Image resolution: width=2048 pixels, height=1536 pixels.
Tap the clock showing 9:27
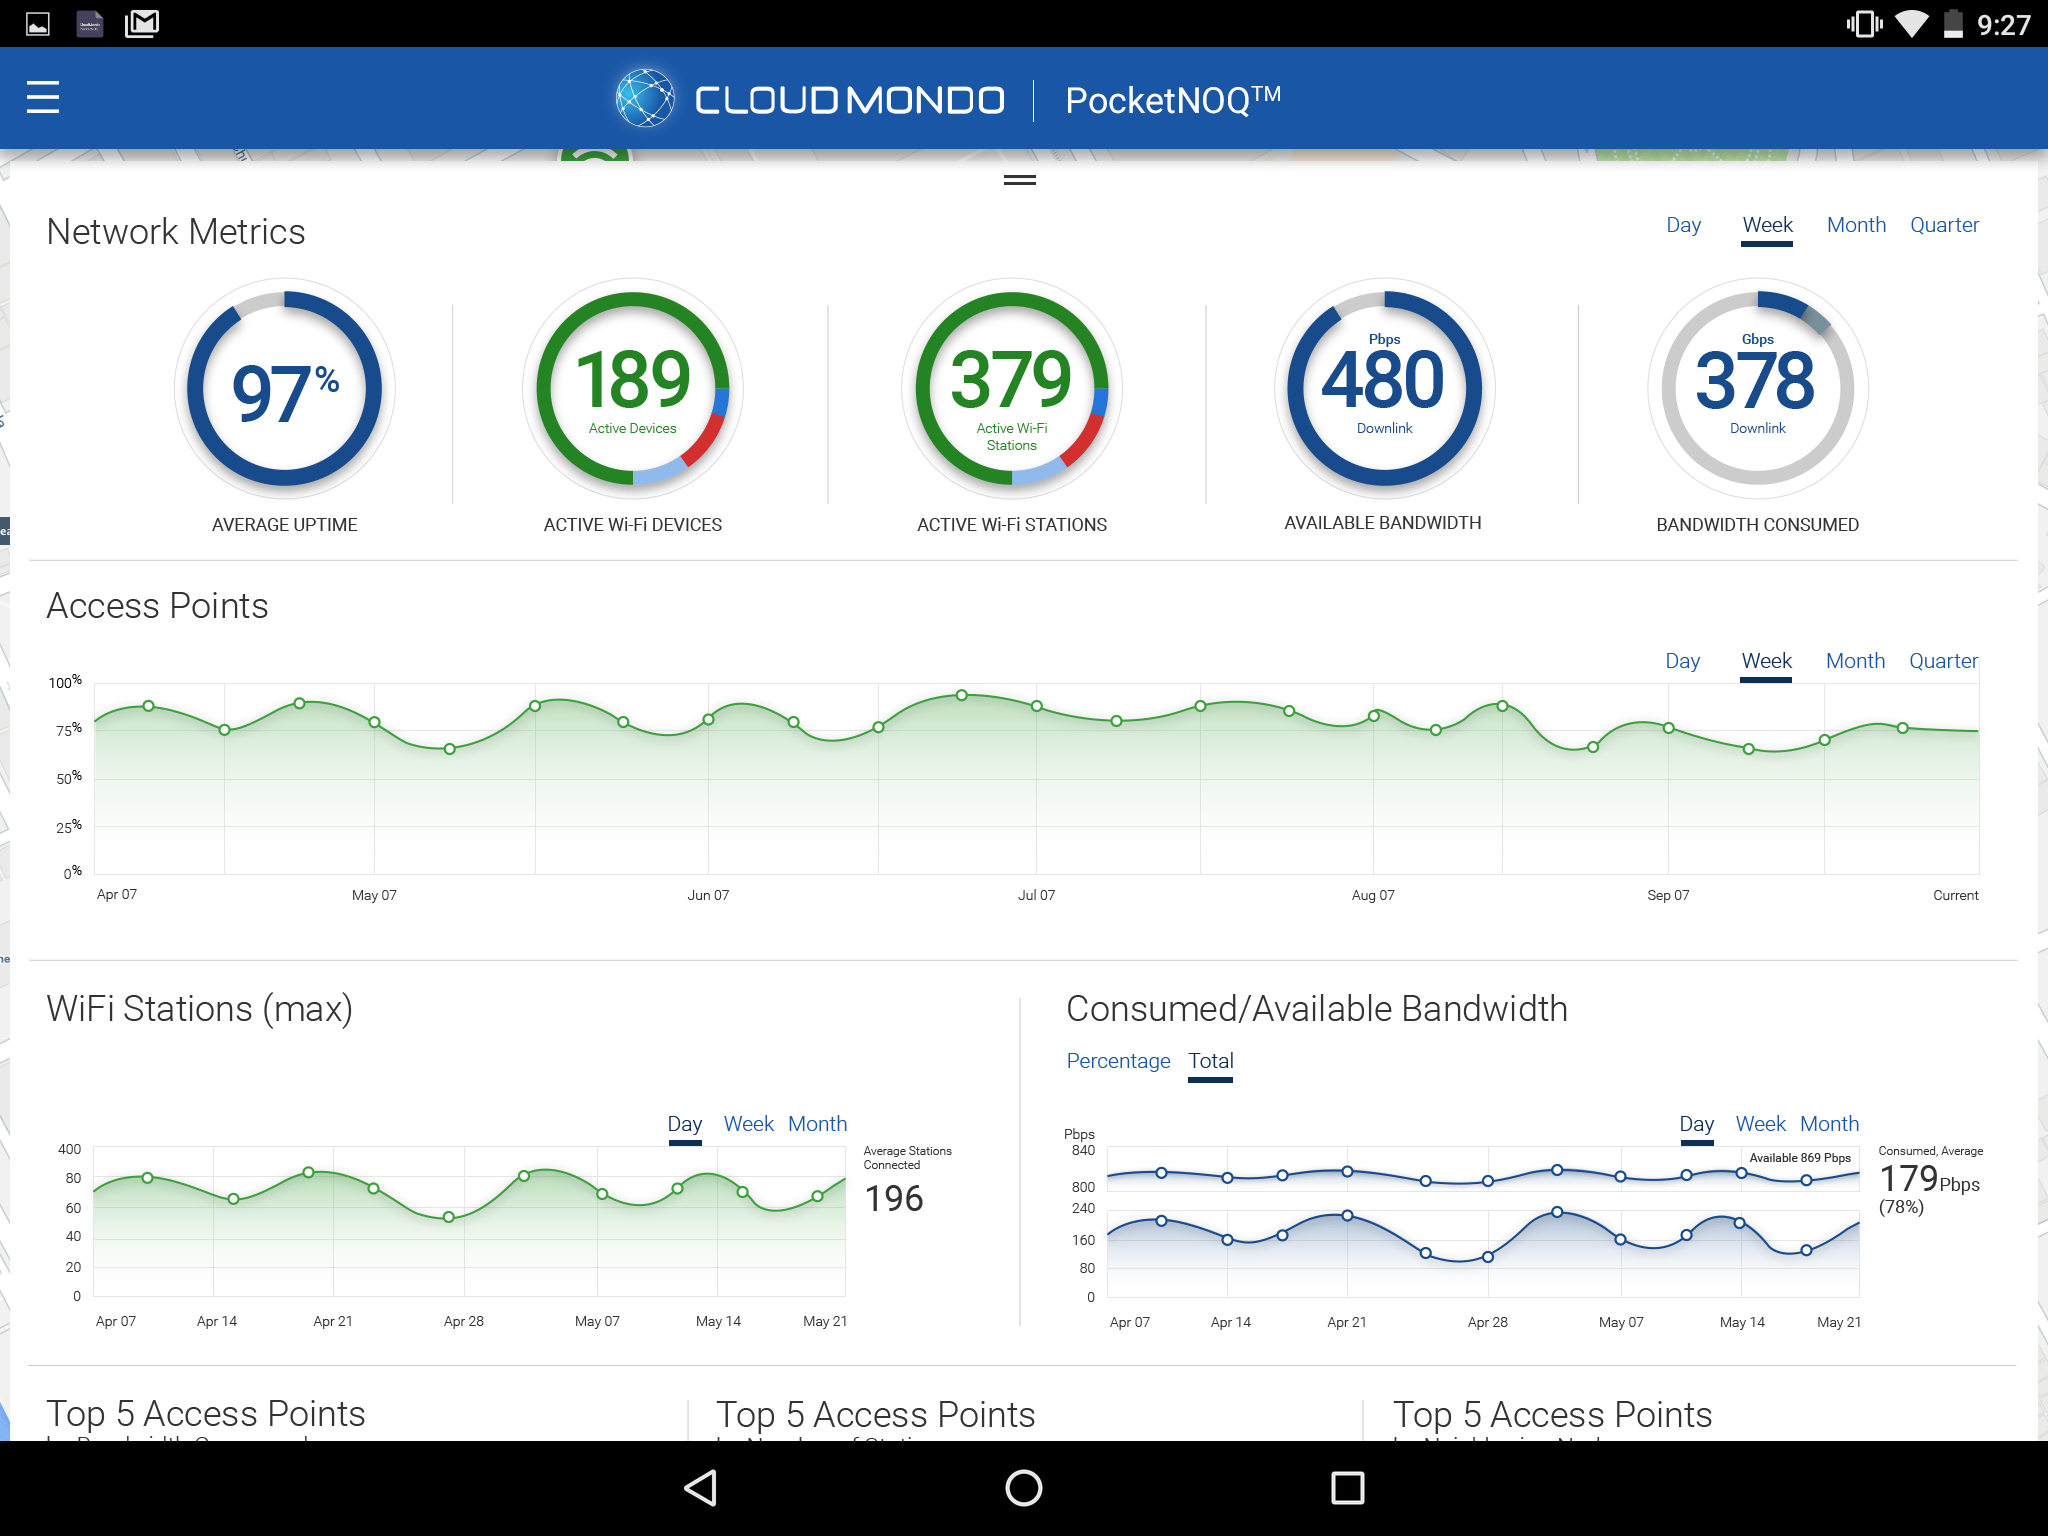2003,25
